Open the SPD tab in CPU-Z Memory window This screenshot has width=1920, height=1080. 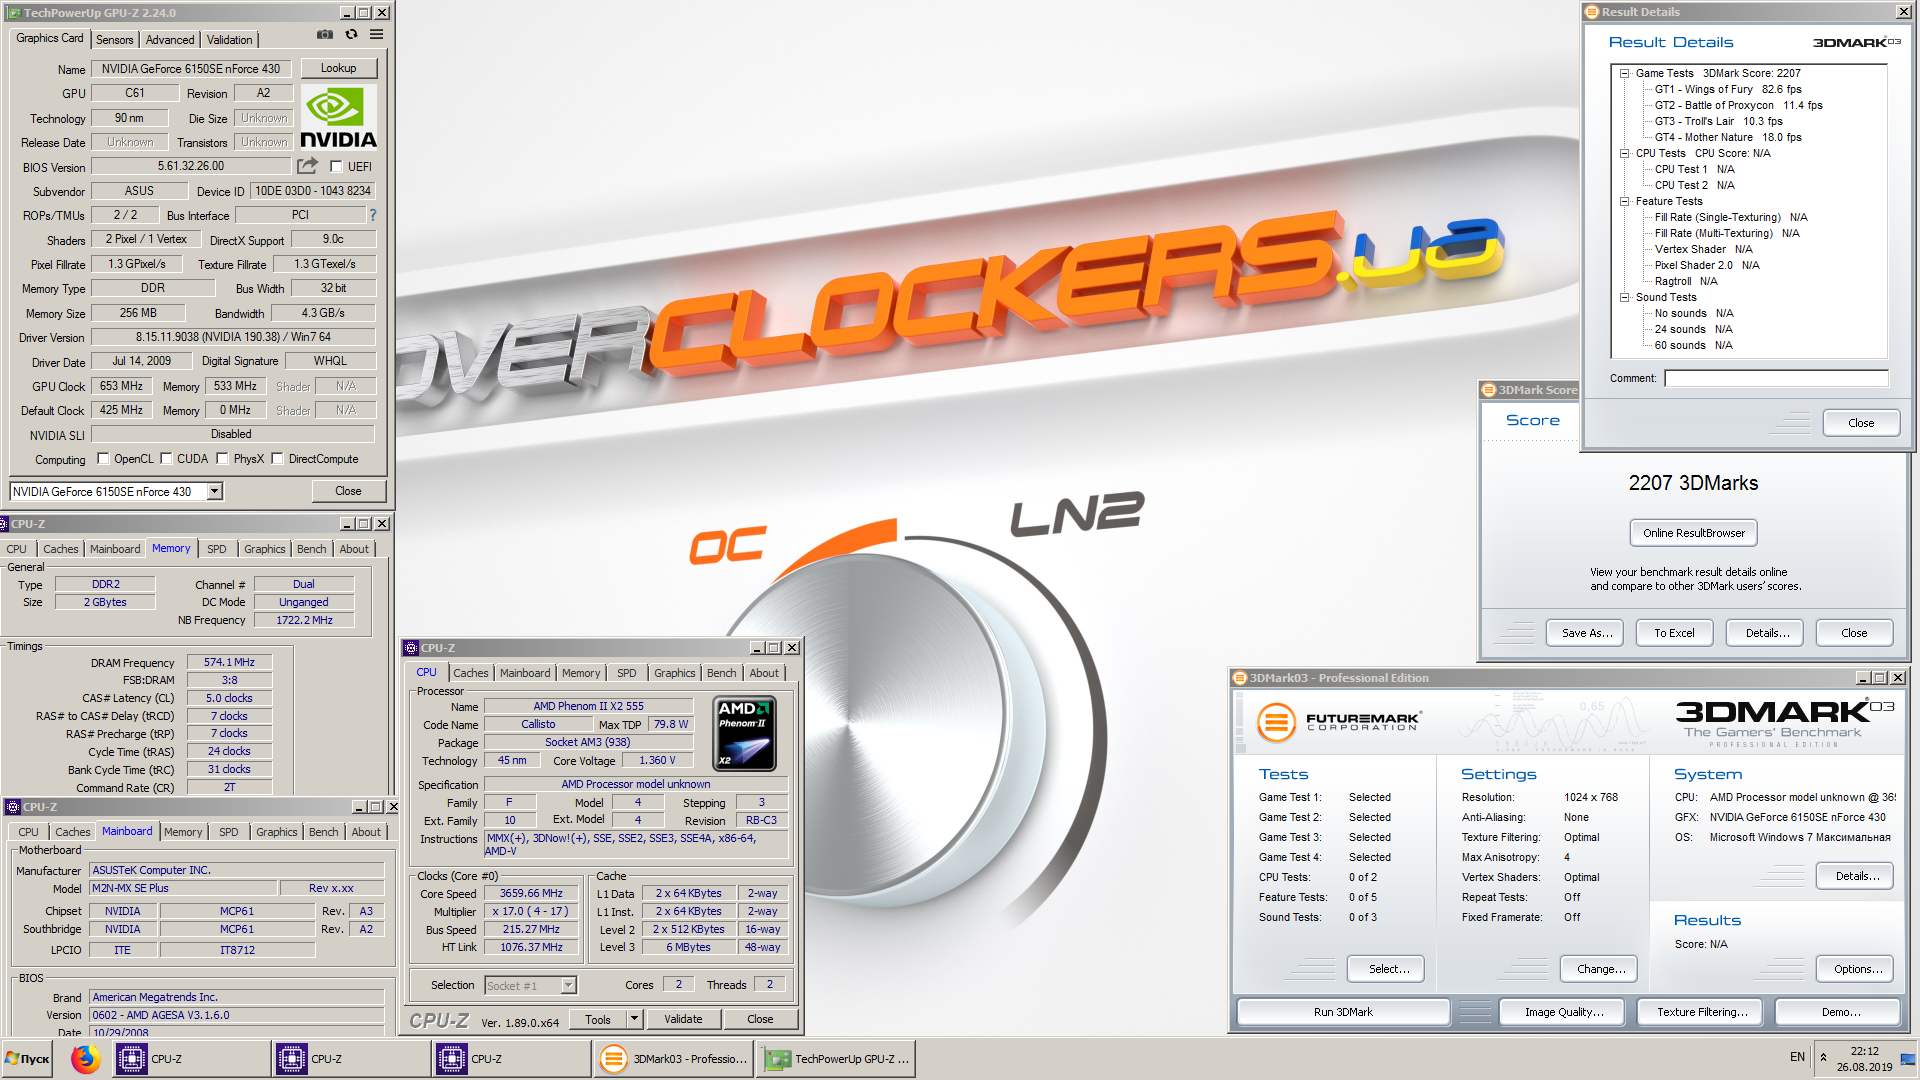(217, 549)
